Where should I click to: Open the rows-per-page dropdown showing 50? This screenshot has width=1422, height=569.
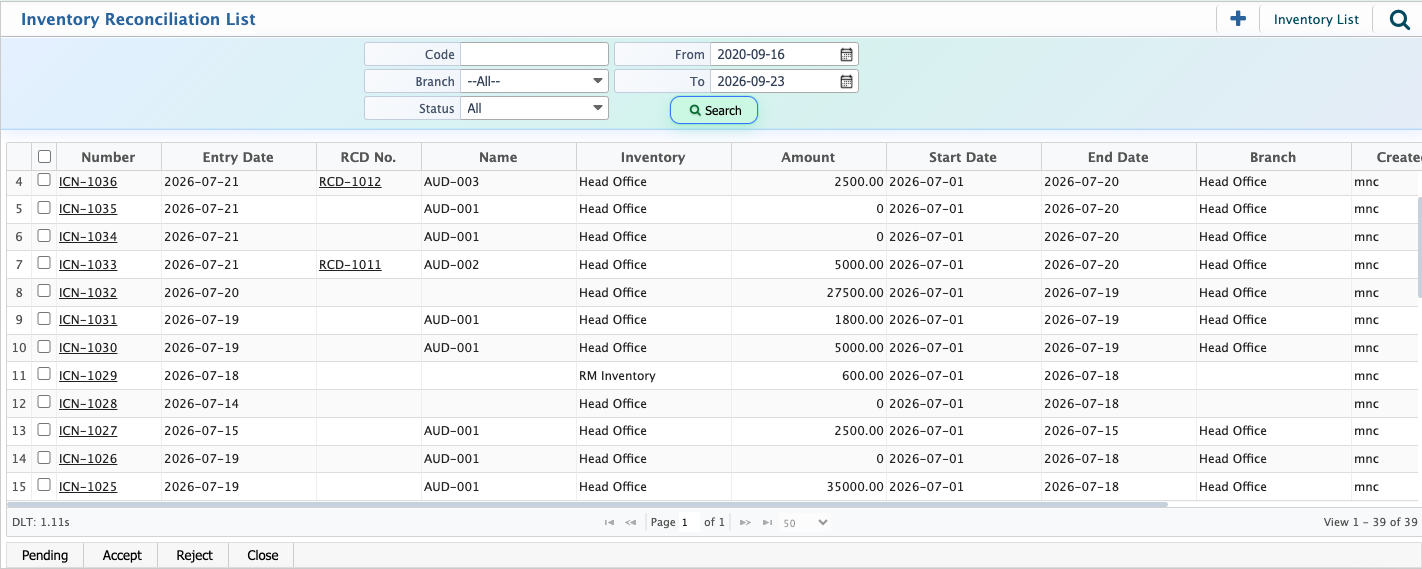805,523
